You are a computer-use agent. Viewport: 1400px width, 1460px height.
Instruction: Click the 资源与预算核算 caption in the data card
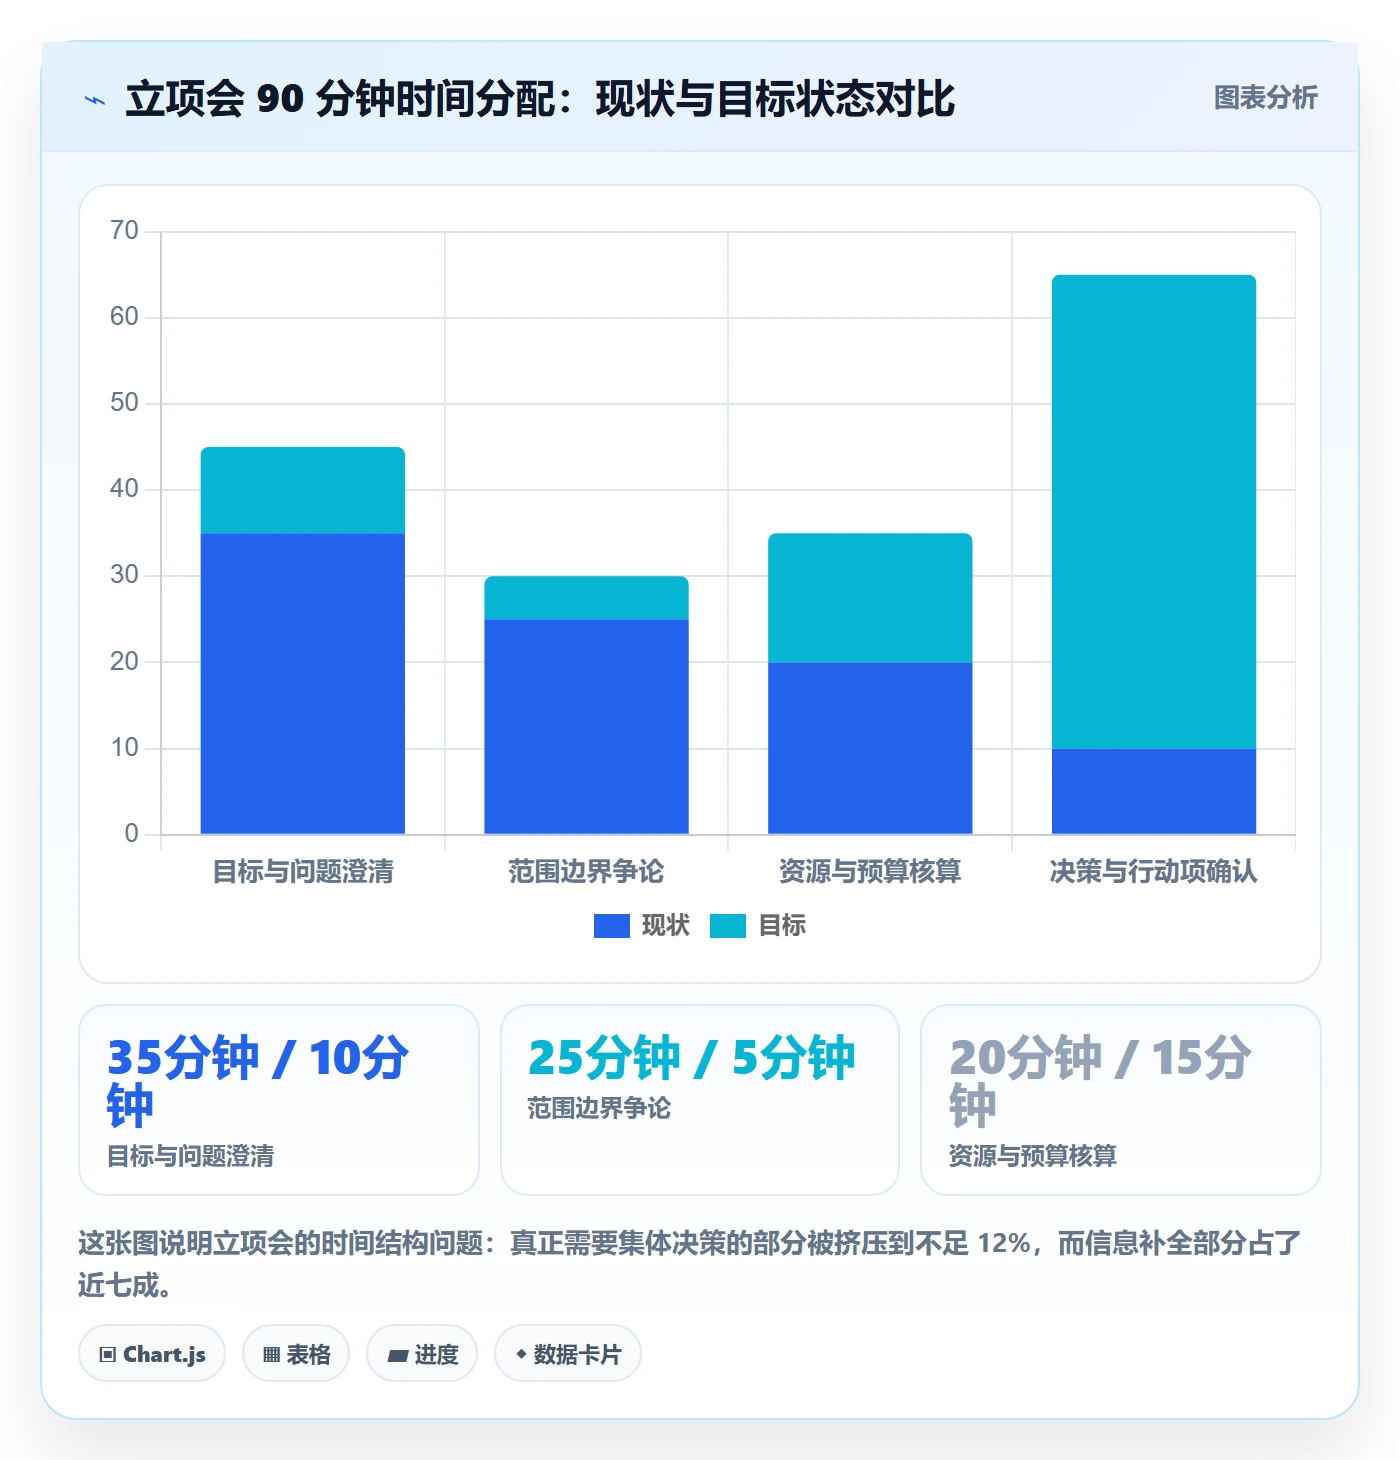[1033, 1157]
